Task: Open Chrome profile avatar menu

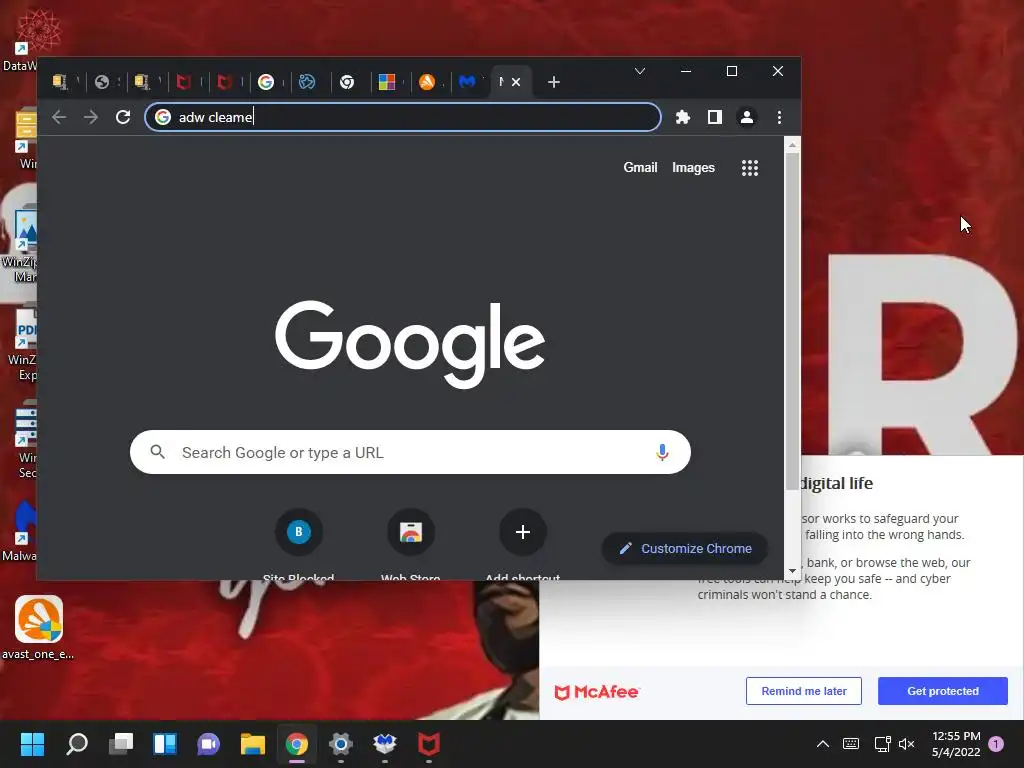Action: click(746, 117)
